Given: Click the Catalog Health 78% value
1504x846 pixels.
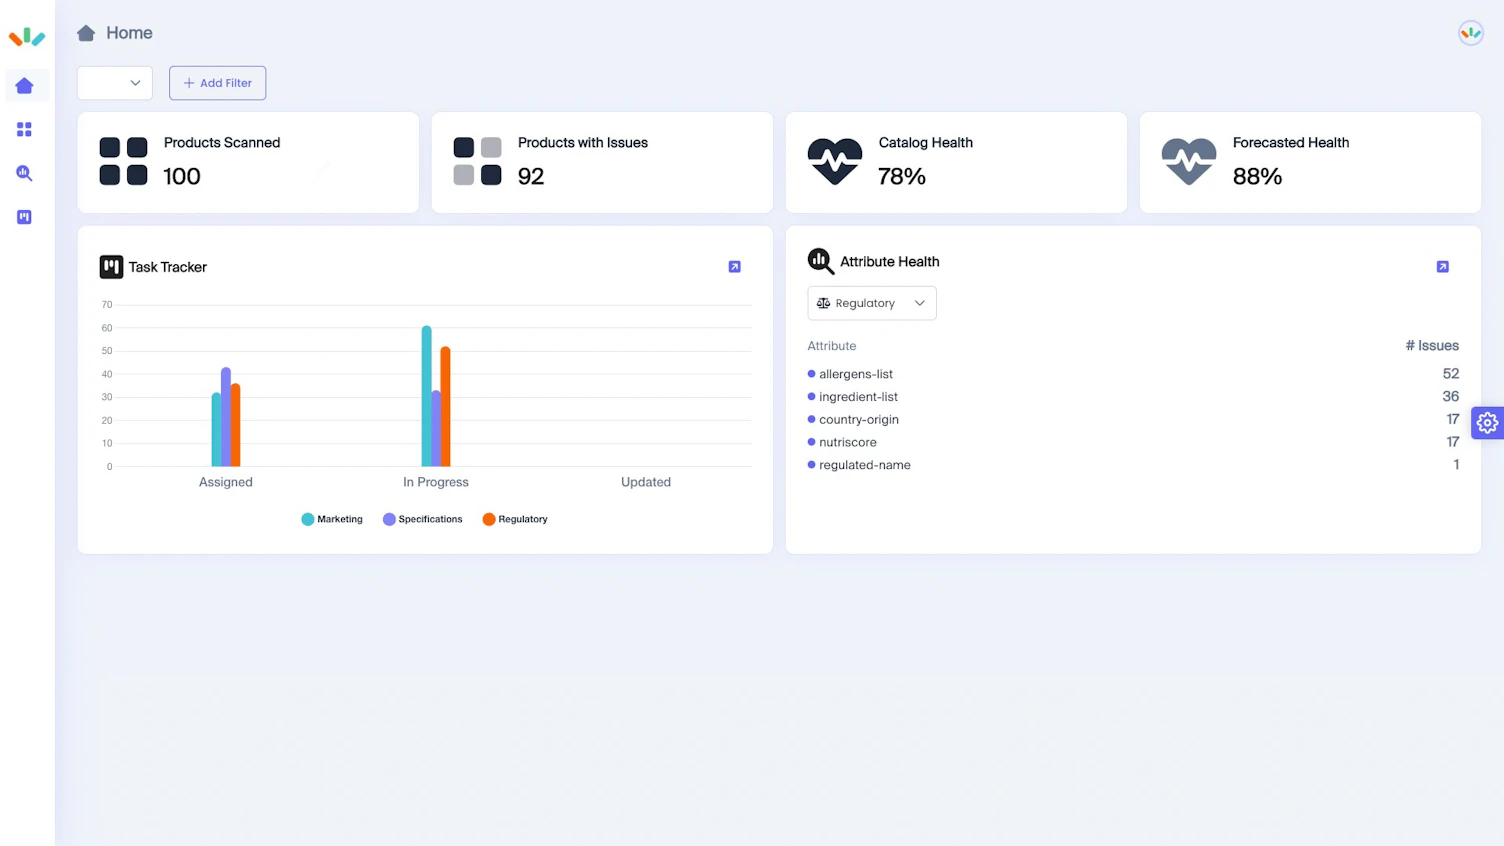Looking at the screenshot, I should click(902, 176).
